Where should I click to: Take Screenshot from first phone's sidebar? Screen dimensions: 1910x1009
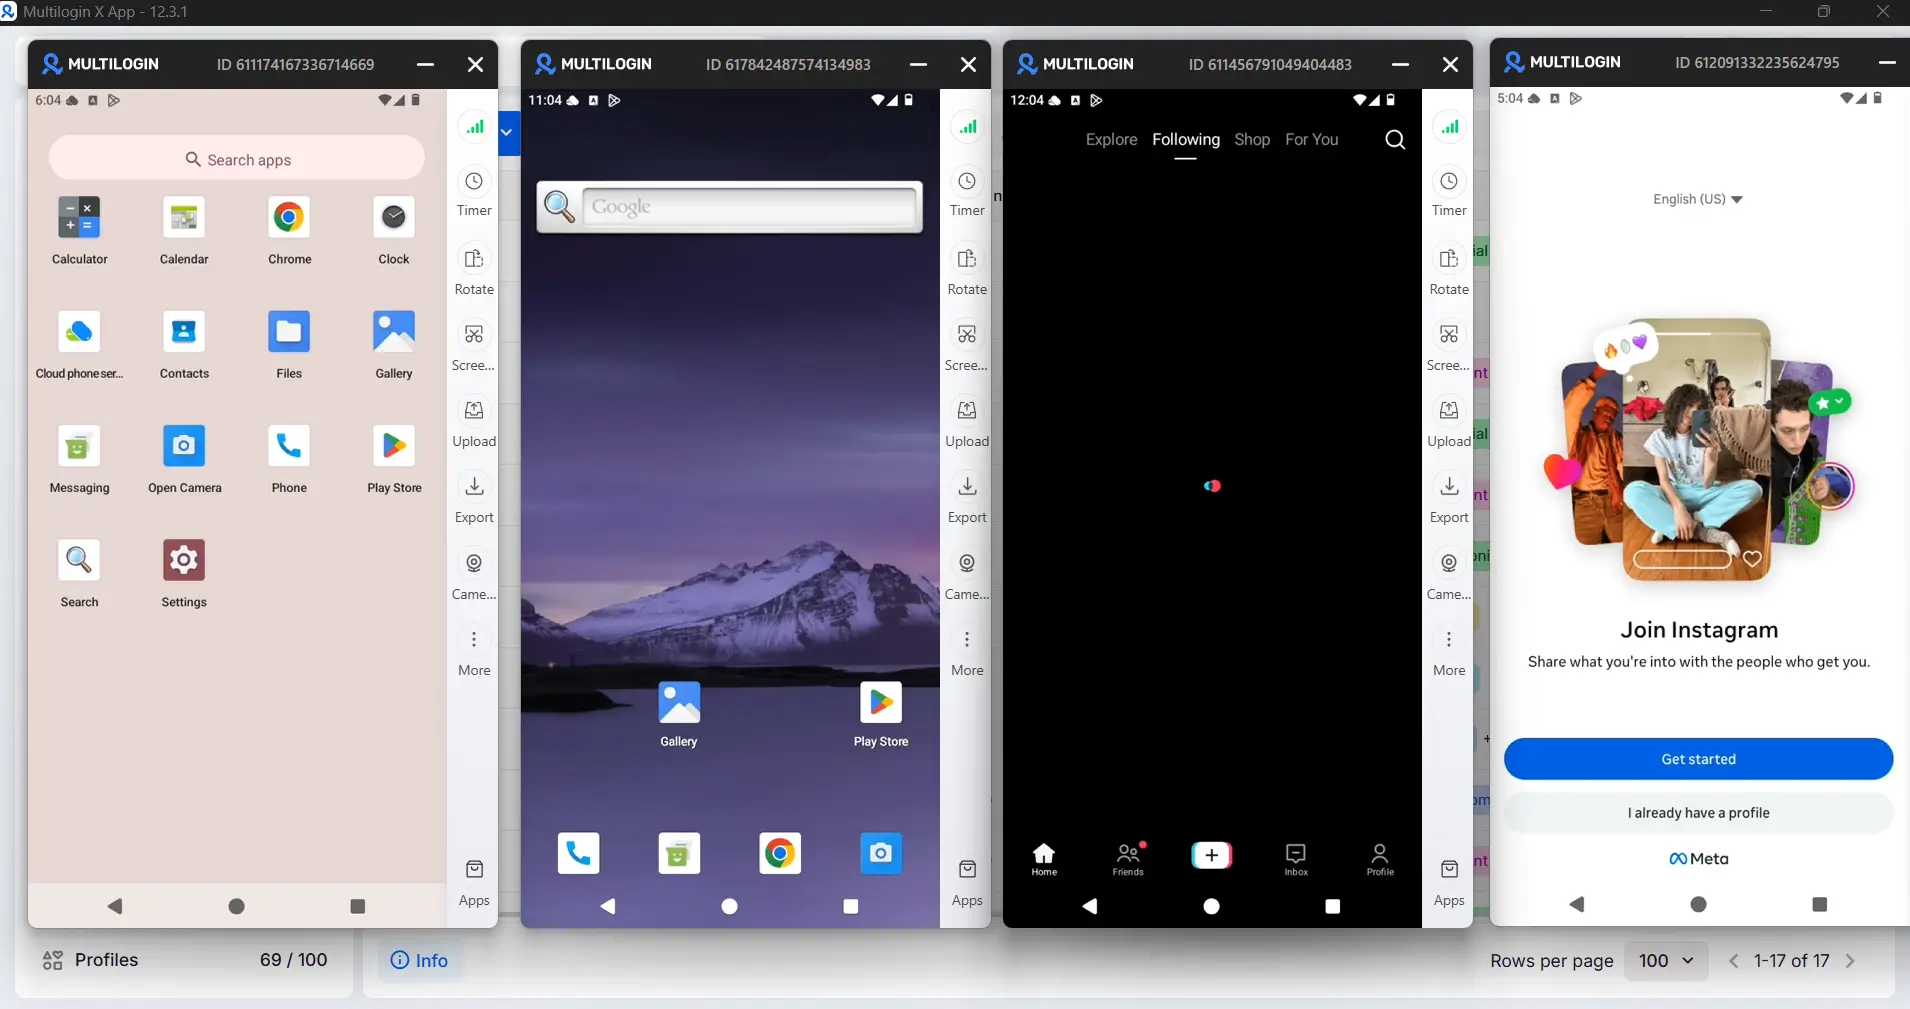coord(474,347)
